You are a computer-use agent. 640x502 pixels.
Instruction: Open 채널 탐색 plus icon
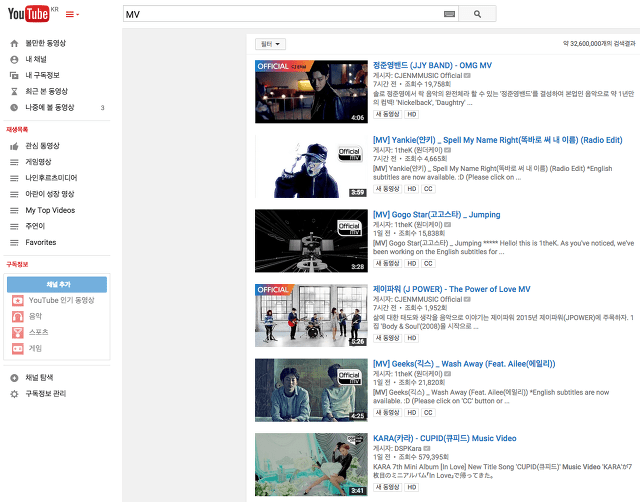(x=14, y=378)
